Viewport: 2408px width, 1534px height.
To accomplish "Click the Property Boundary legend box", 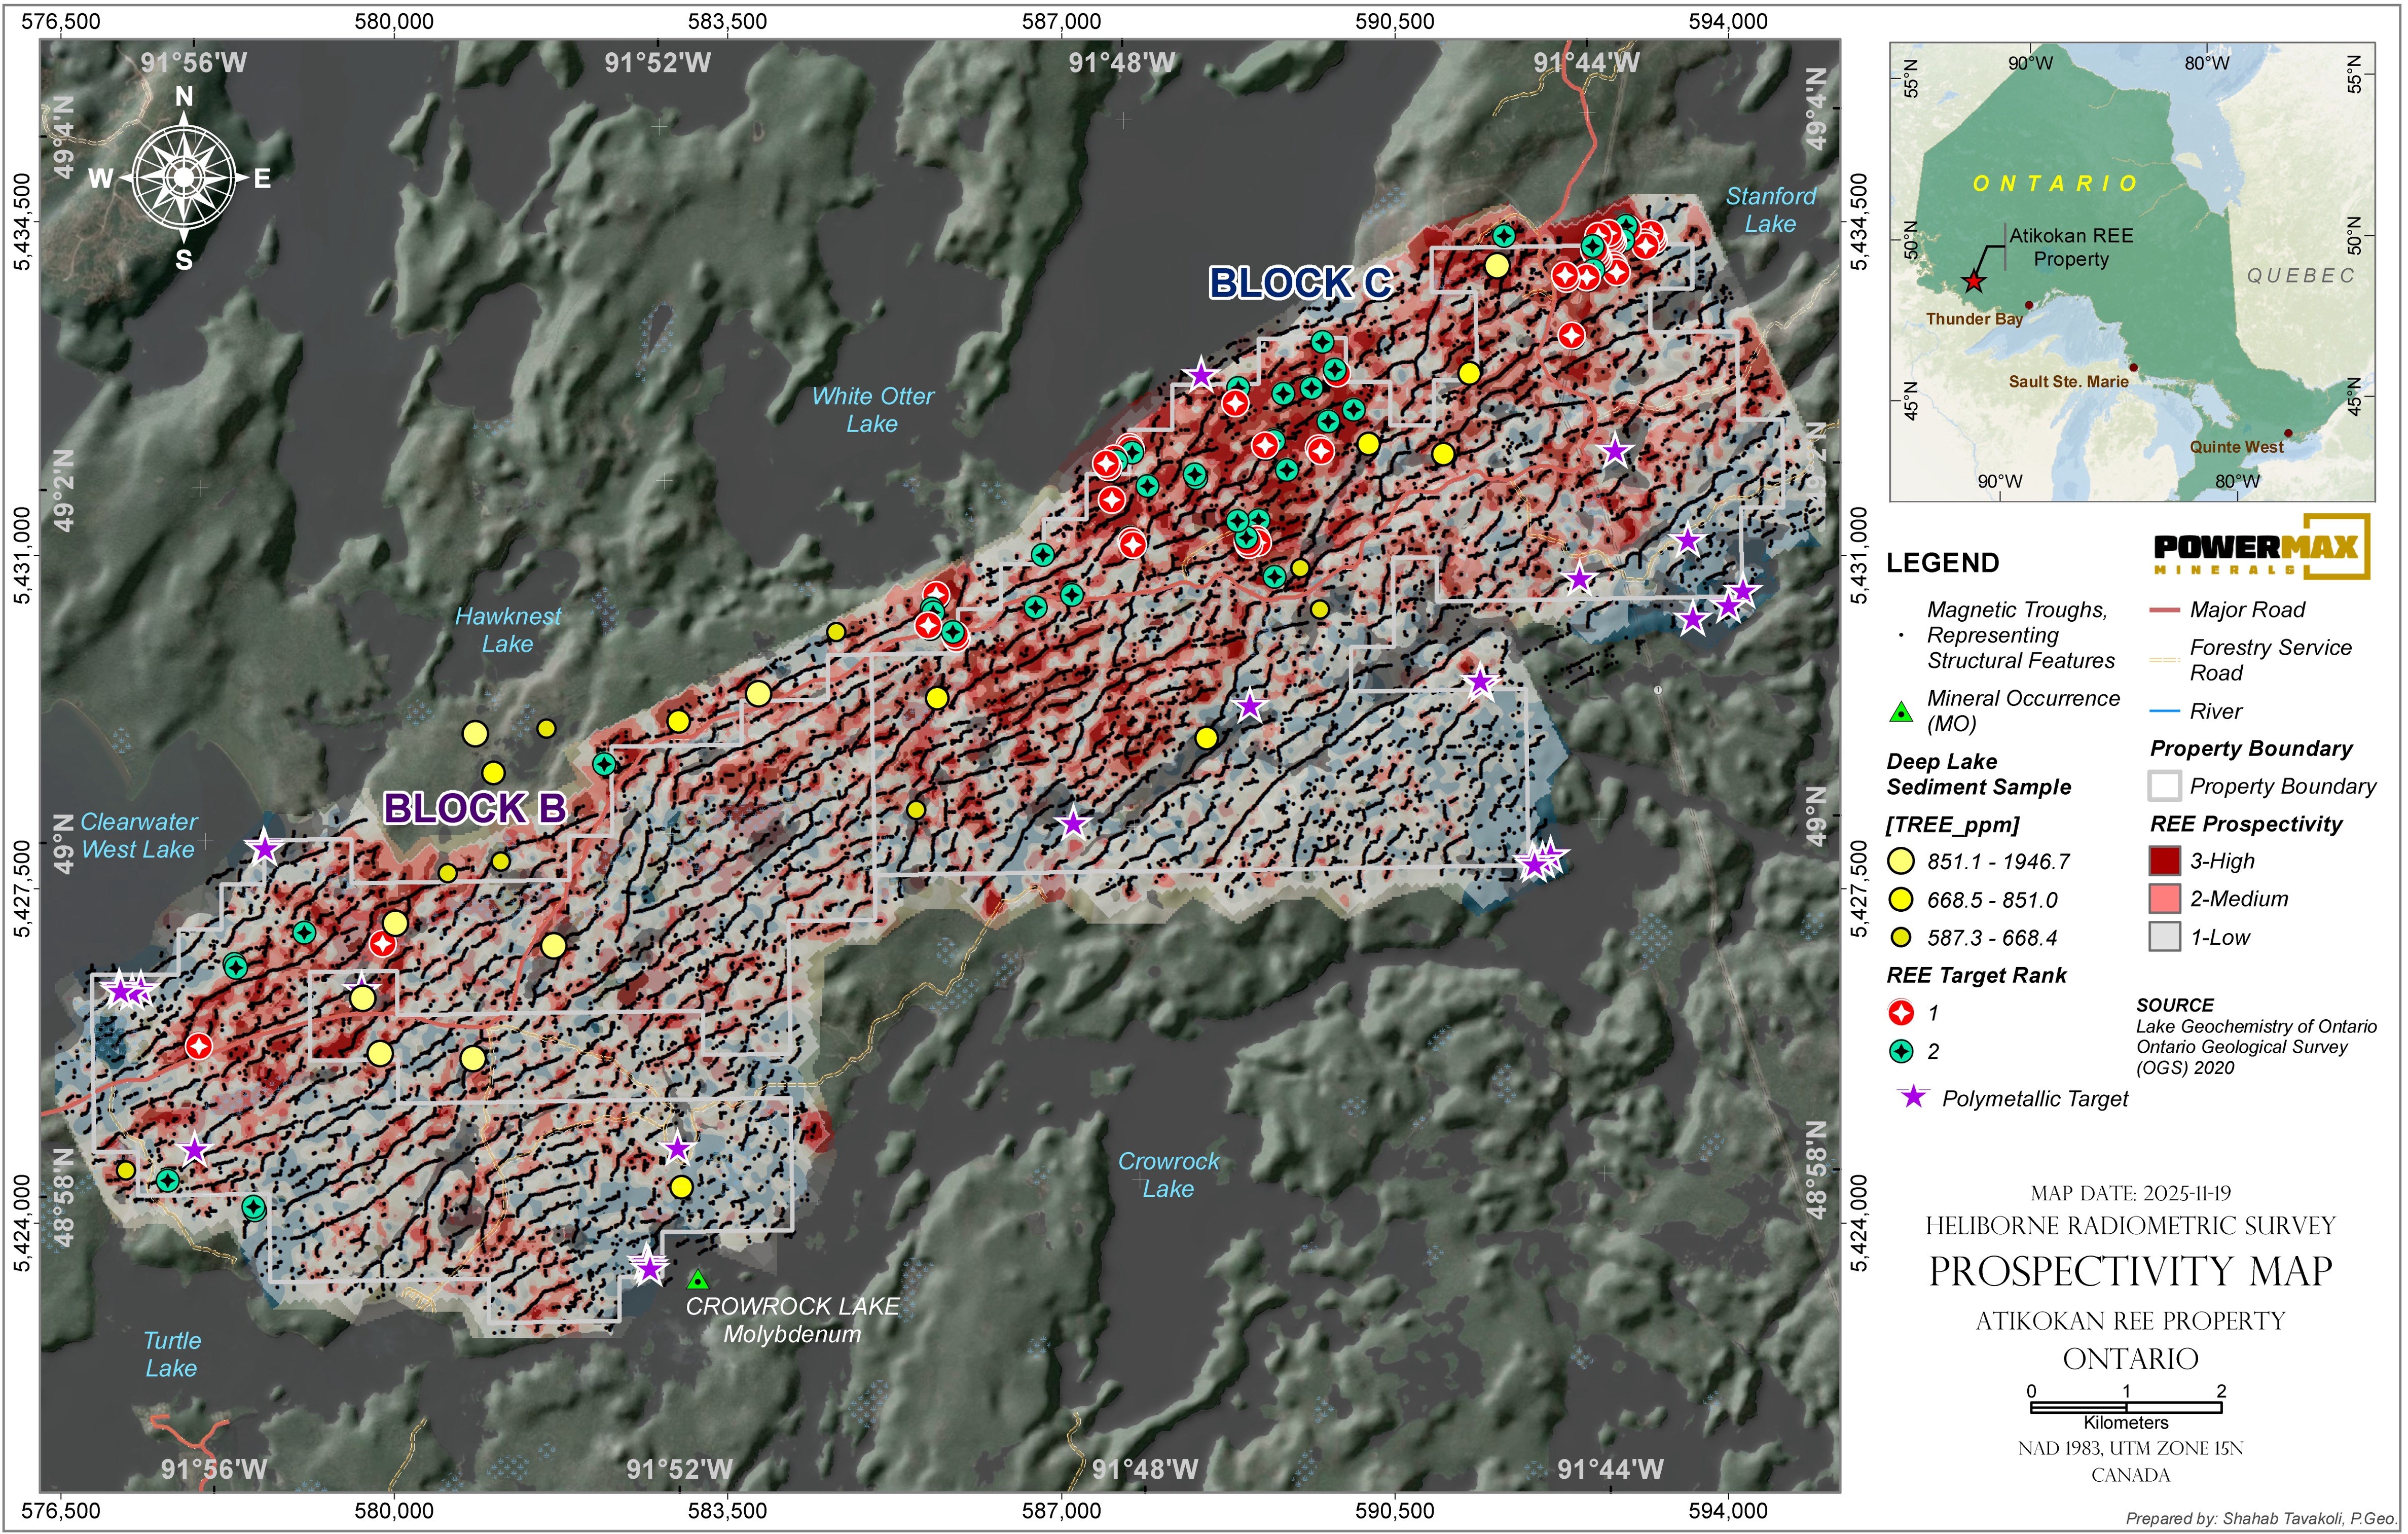I will [x=2164, y=786].
